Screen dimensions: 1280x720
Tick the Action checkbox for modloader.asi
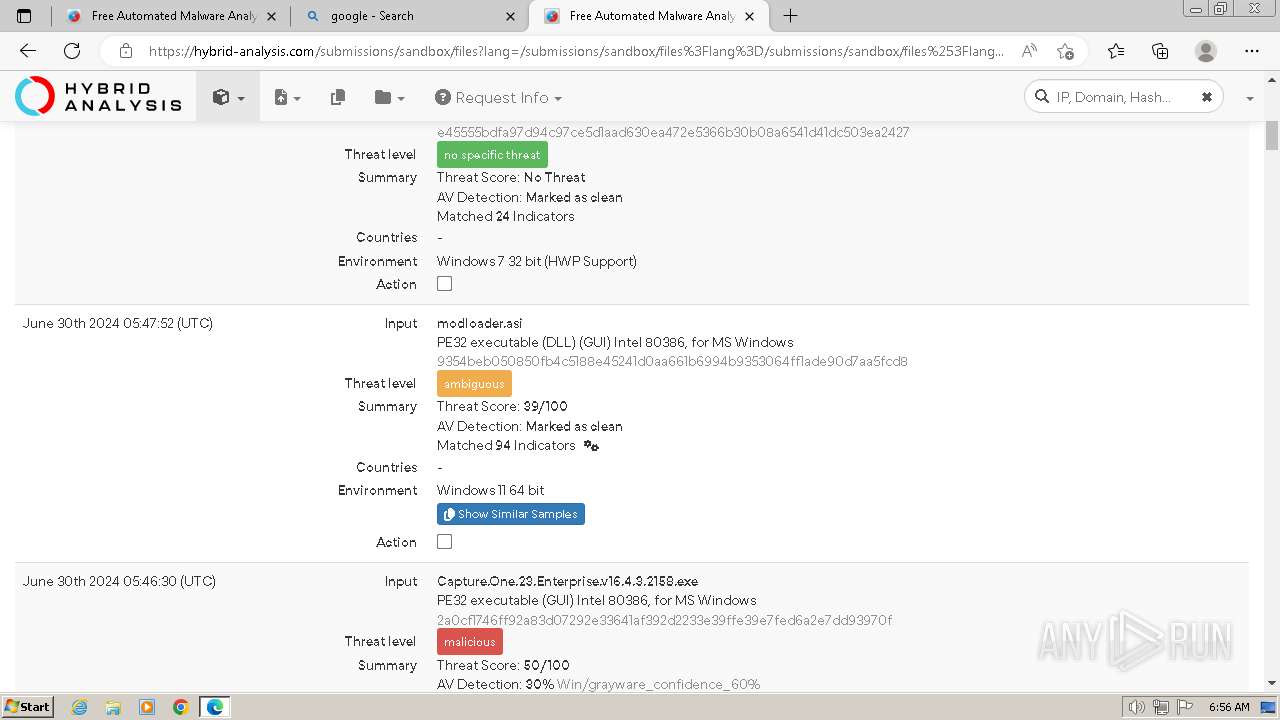[x=445, y=542]
